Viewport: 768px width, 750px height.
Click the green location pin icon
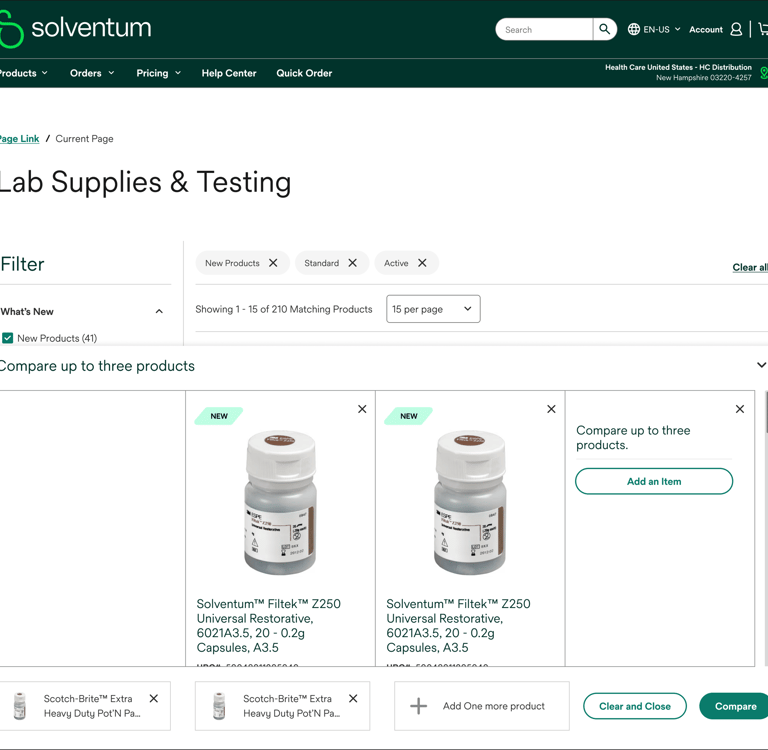click(764, 73)
